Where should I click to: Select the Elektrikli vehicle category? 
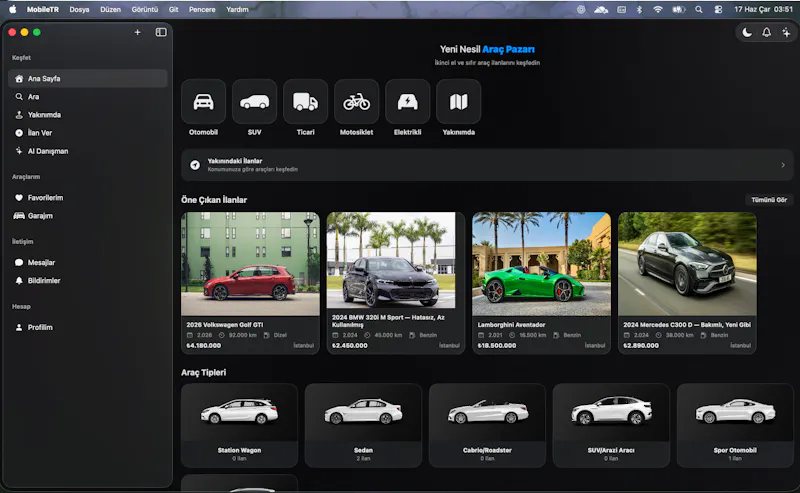click(407, 102)
